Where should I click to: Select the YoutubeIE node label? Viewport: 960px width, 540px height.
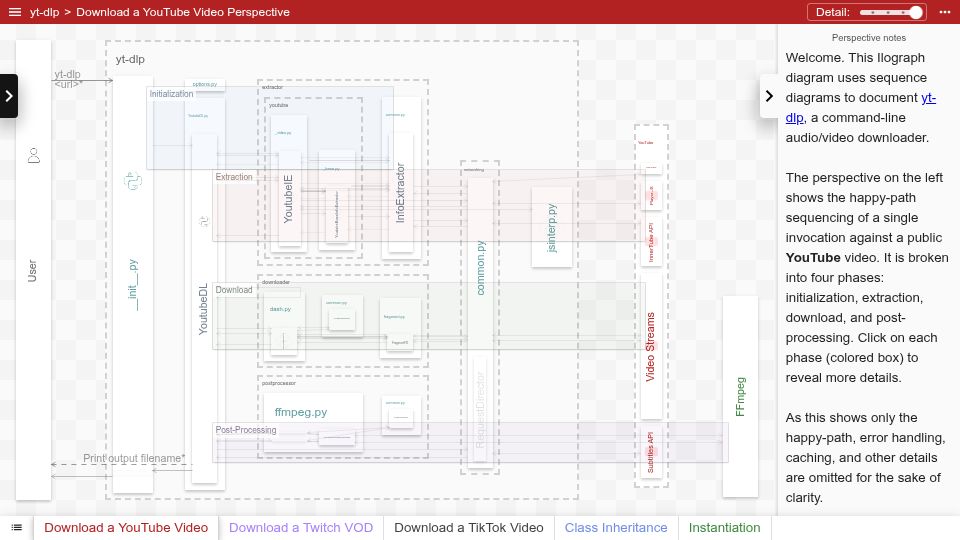click(288, 198)
